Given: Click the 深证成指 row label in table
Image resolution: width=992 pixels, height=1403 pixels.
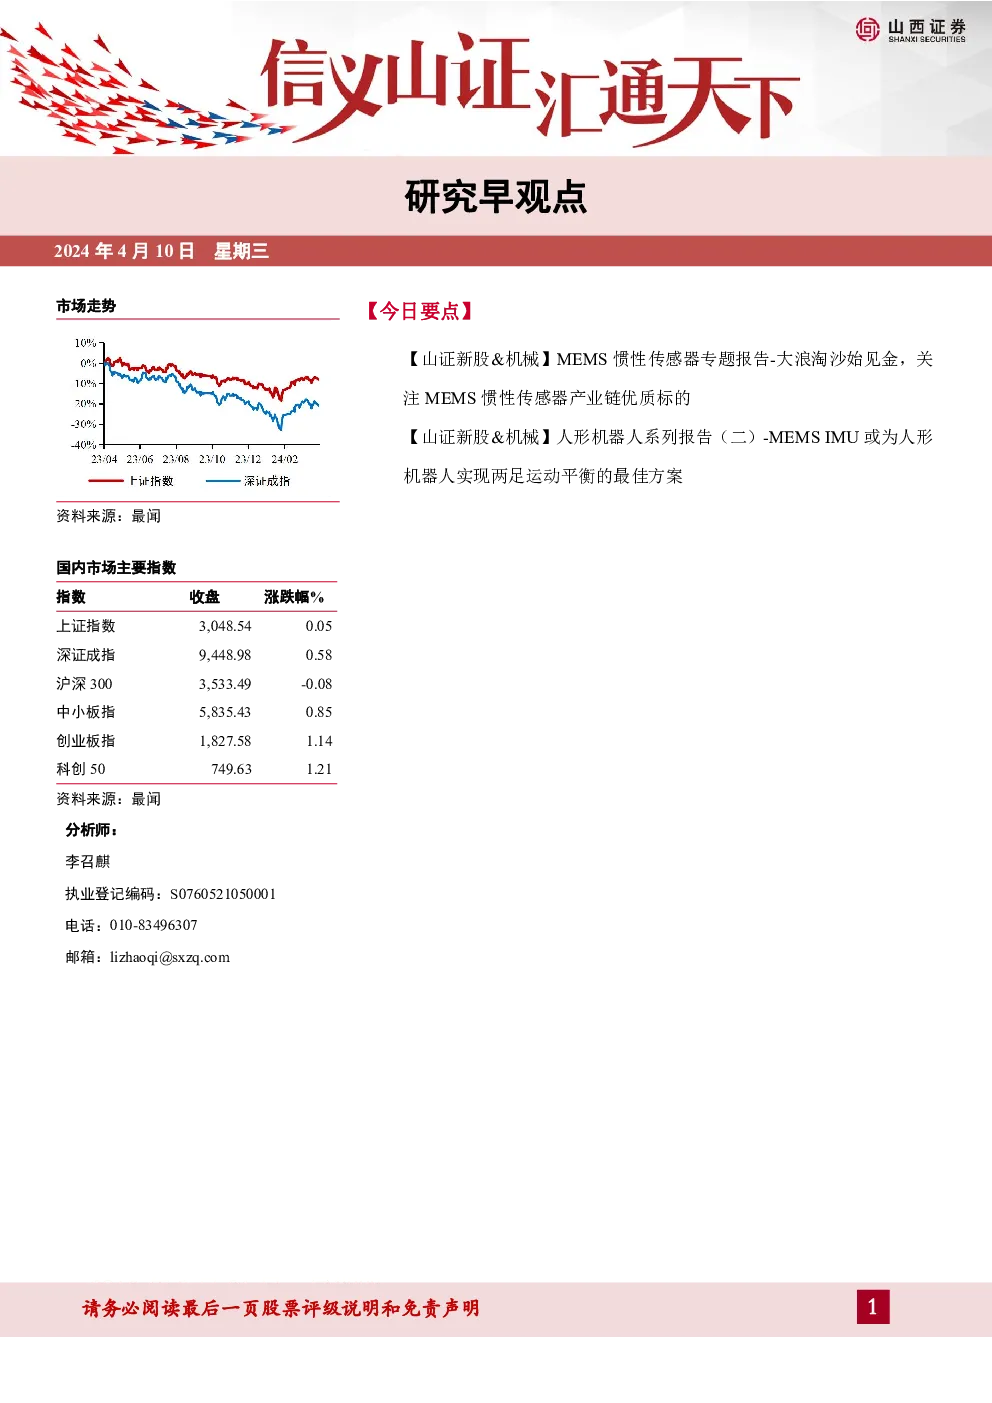Looking at the screenshot, I should (x=86, y=655).
